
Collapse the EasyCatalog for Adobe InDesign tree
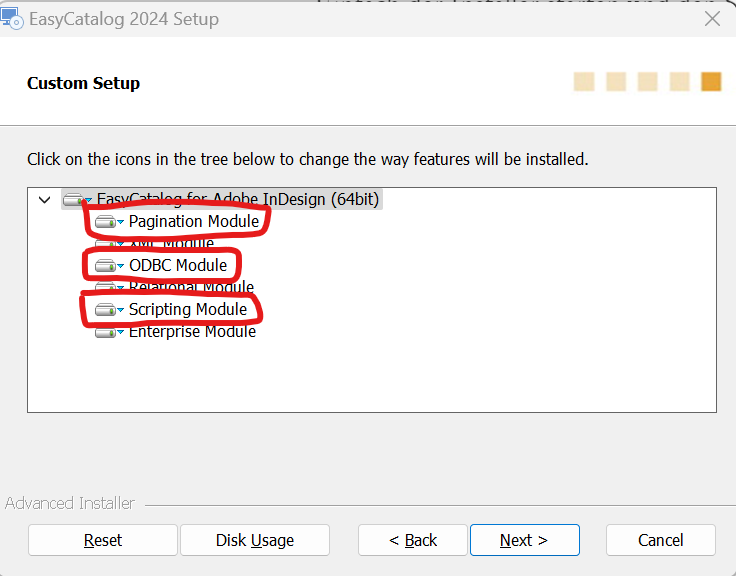pyautogui.click(x=45, y=200)
